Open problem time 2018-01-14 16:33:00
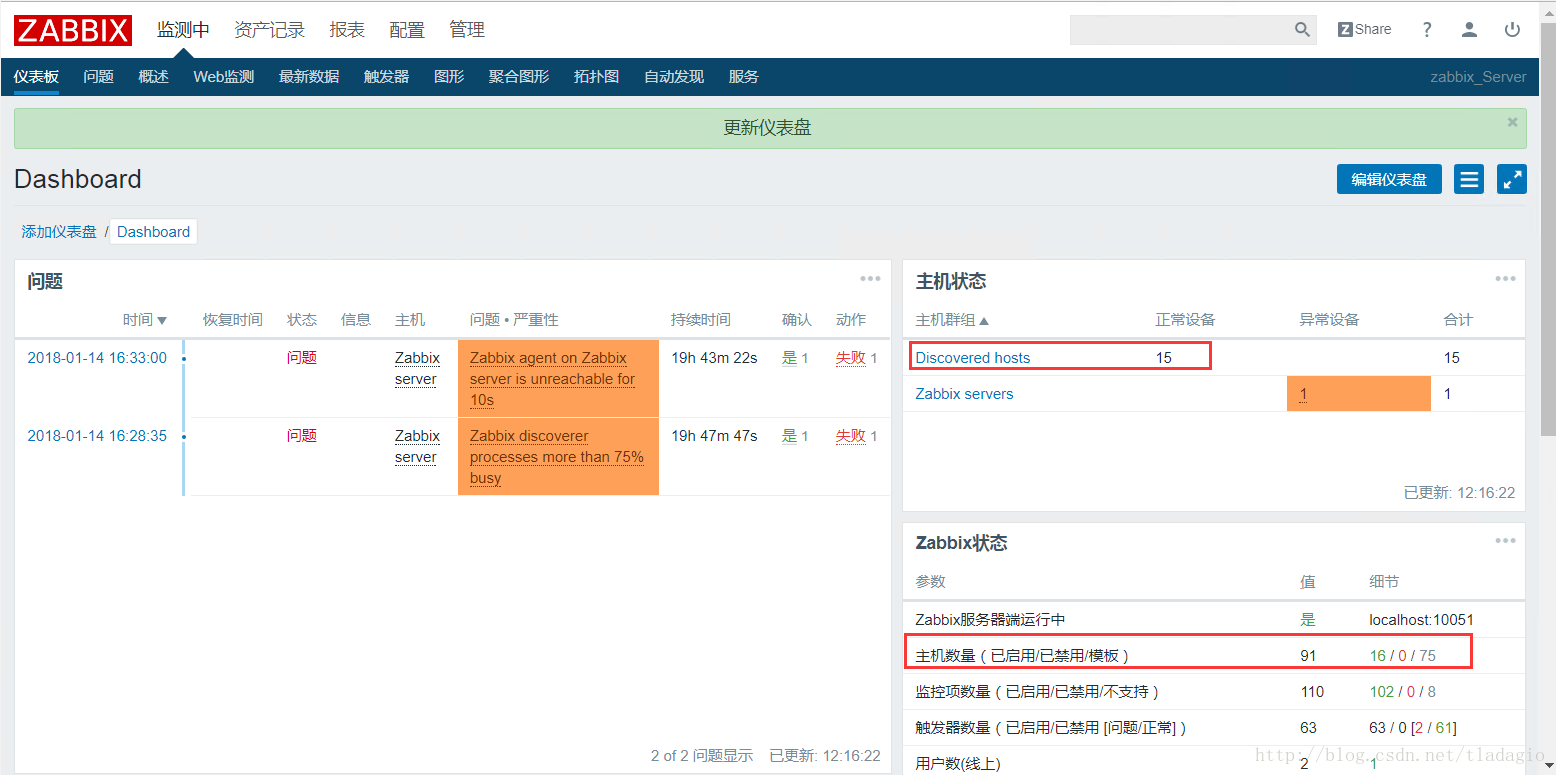 (97, 358)
